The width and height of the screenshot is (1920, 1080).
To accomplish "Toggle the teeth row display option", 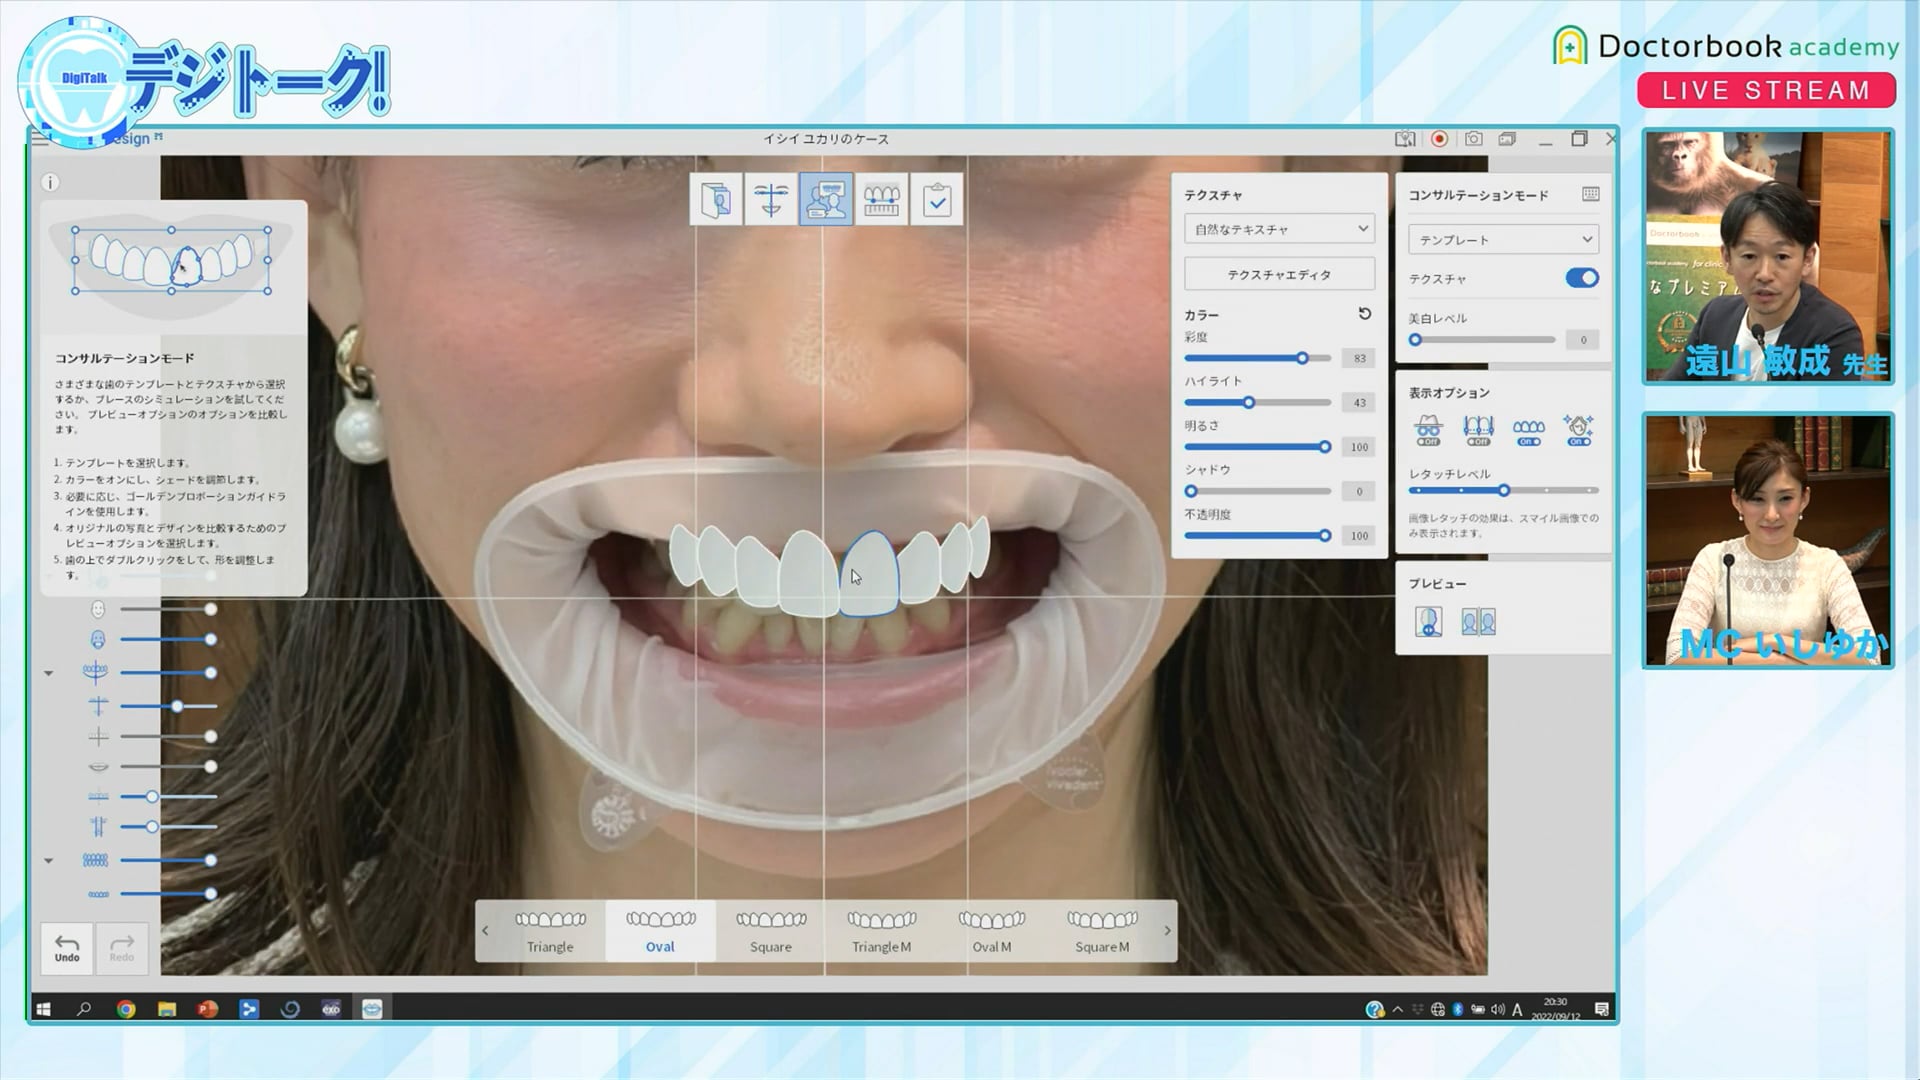I will pos(1528,430).
